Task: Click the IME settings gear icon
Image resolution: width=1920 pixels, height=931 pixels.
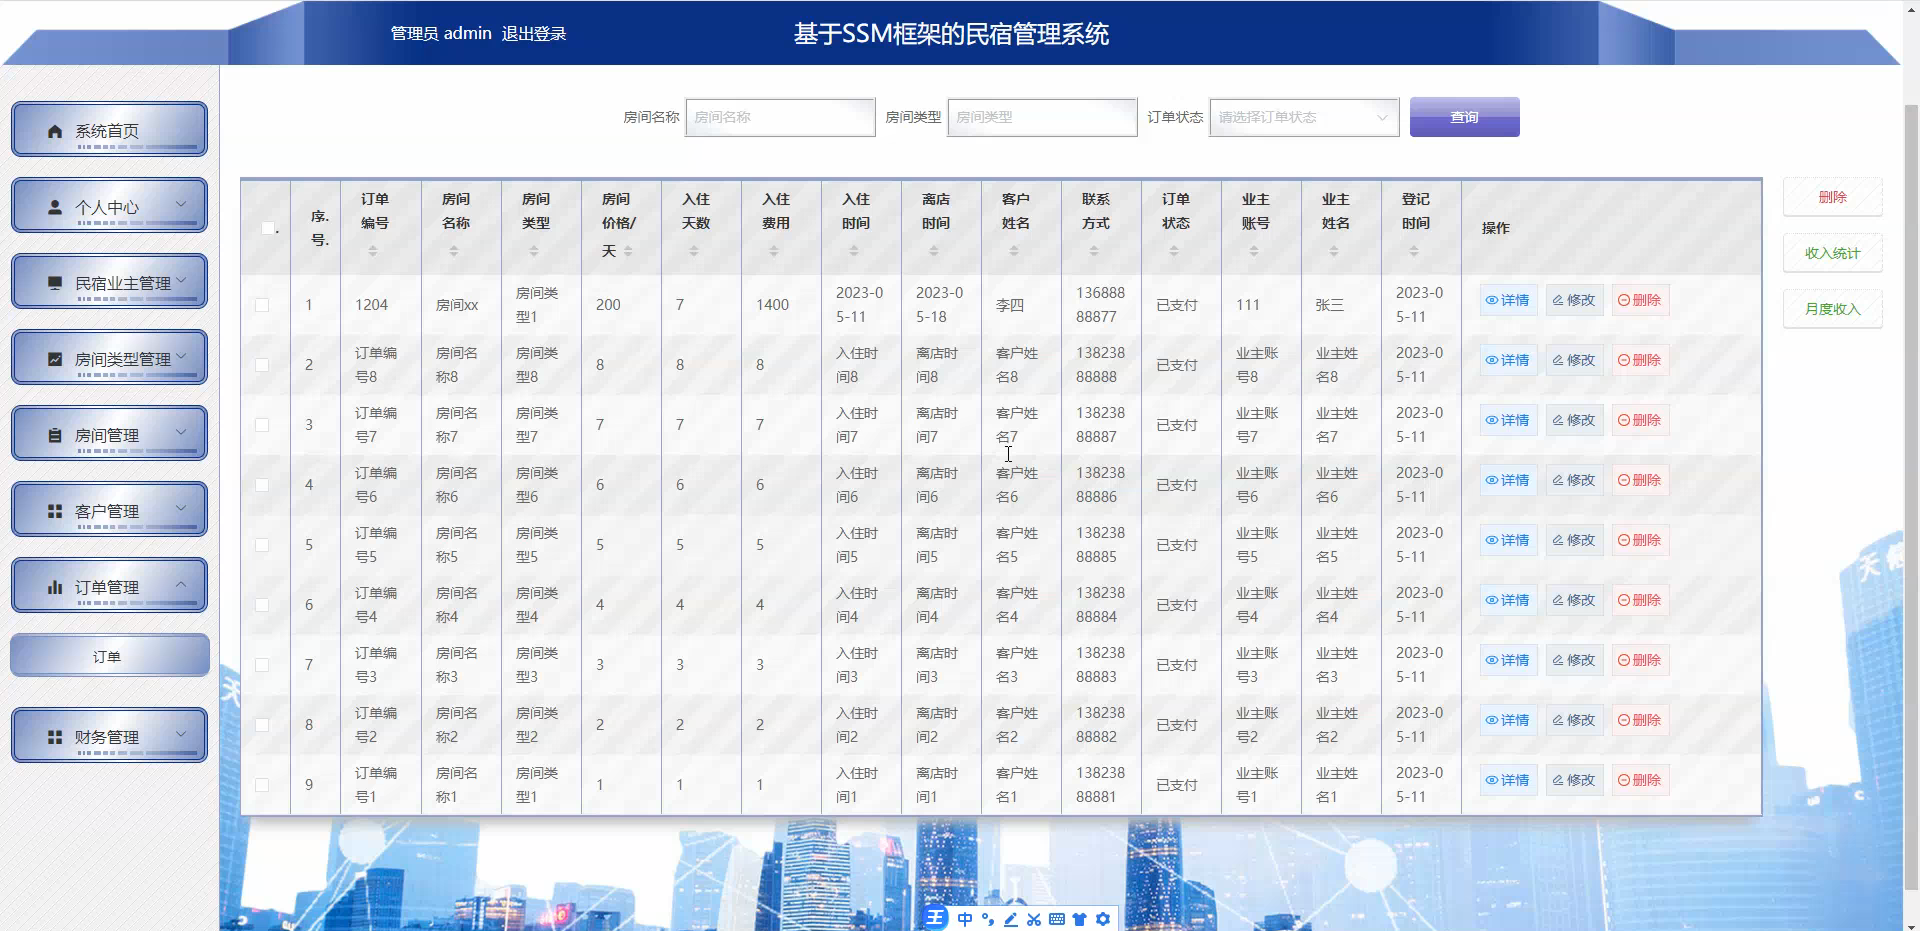Action: coord(1103,919)
